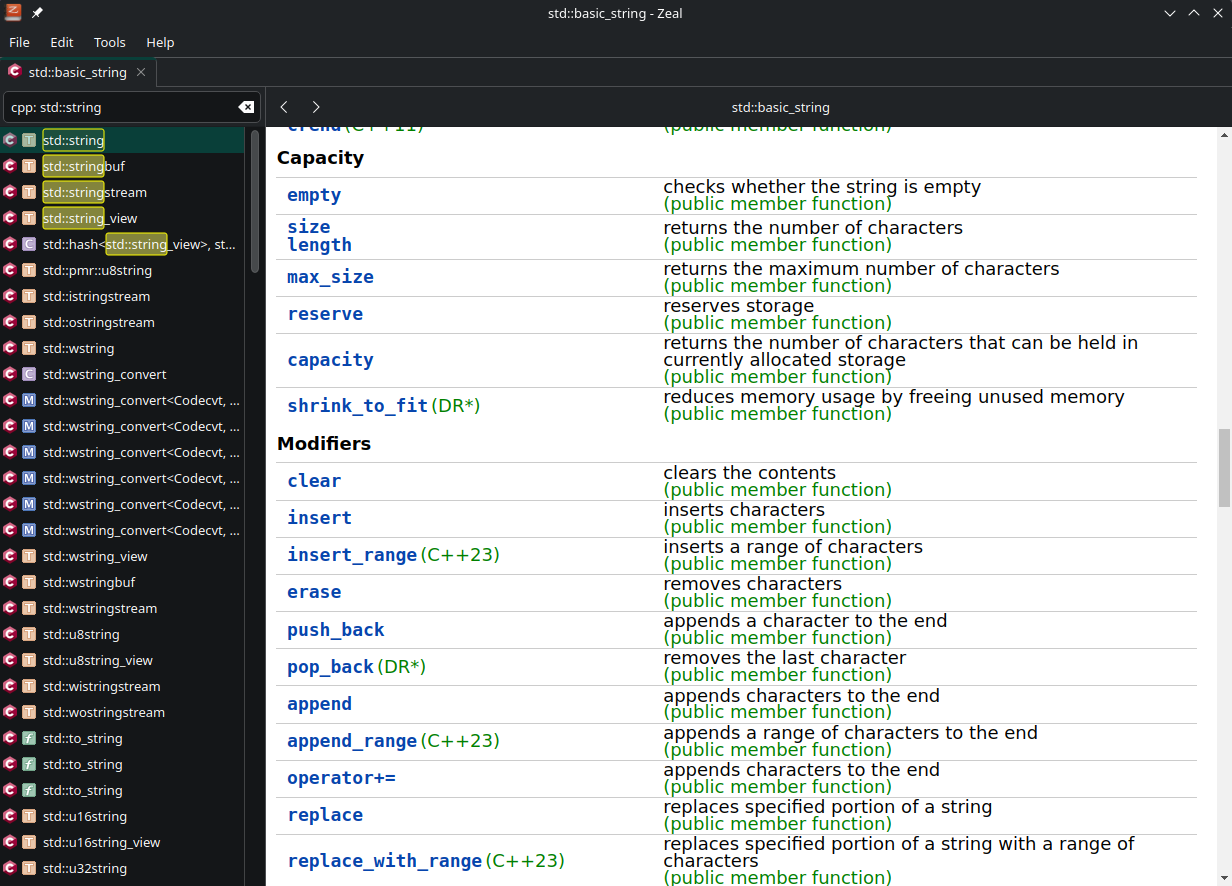The width and height of the screenshot is (1232, 886).
Task: Open the Edit menu
Action: tap(61, 42)
